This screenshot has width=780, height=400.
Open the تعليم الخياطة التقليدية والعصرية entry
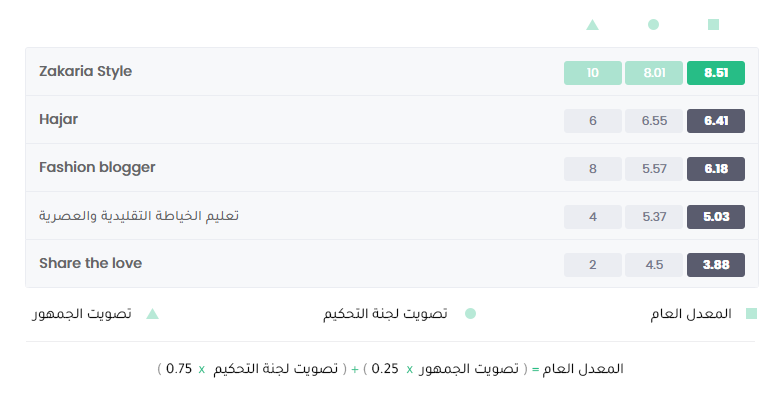click(x=139, y=216)
